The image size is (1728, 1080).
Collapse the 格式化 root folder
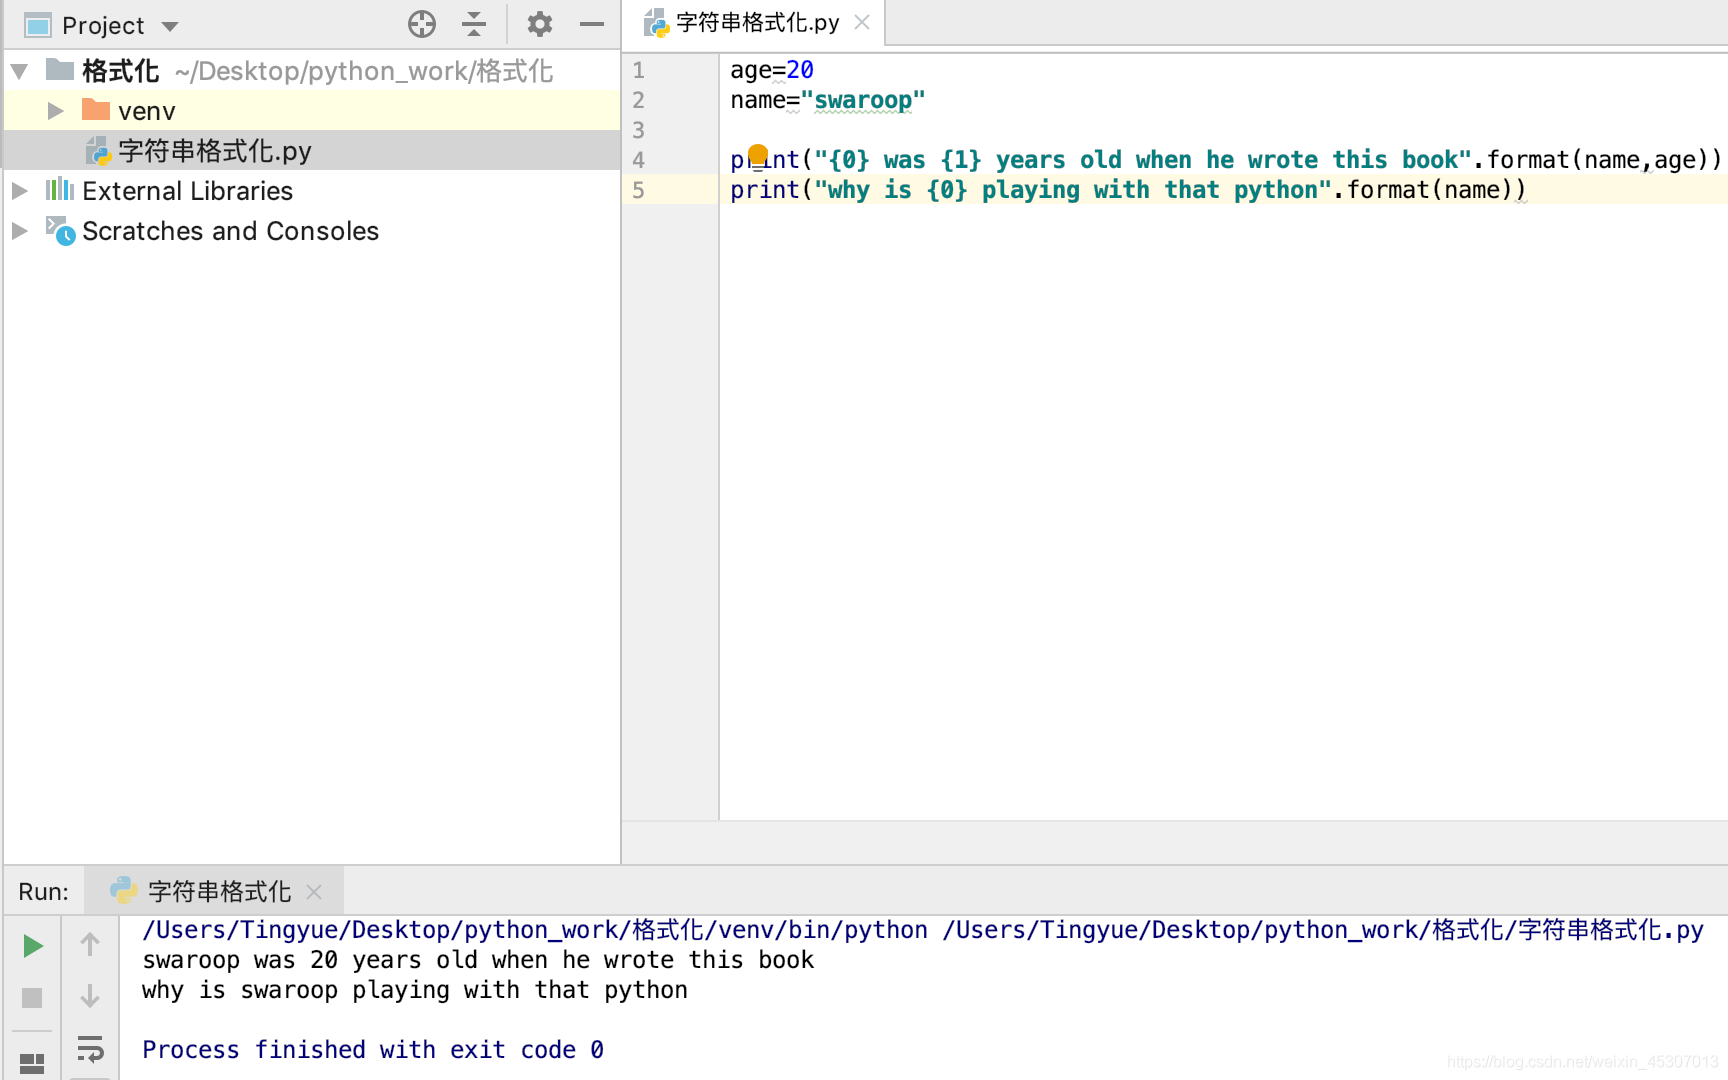tap(19, 71)
